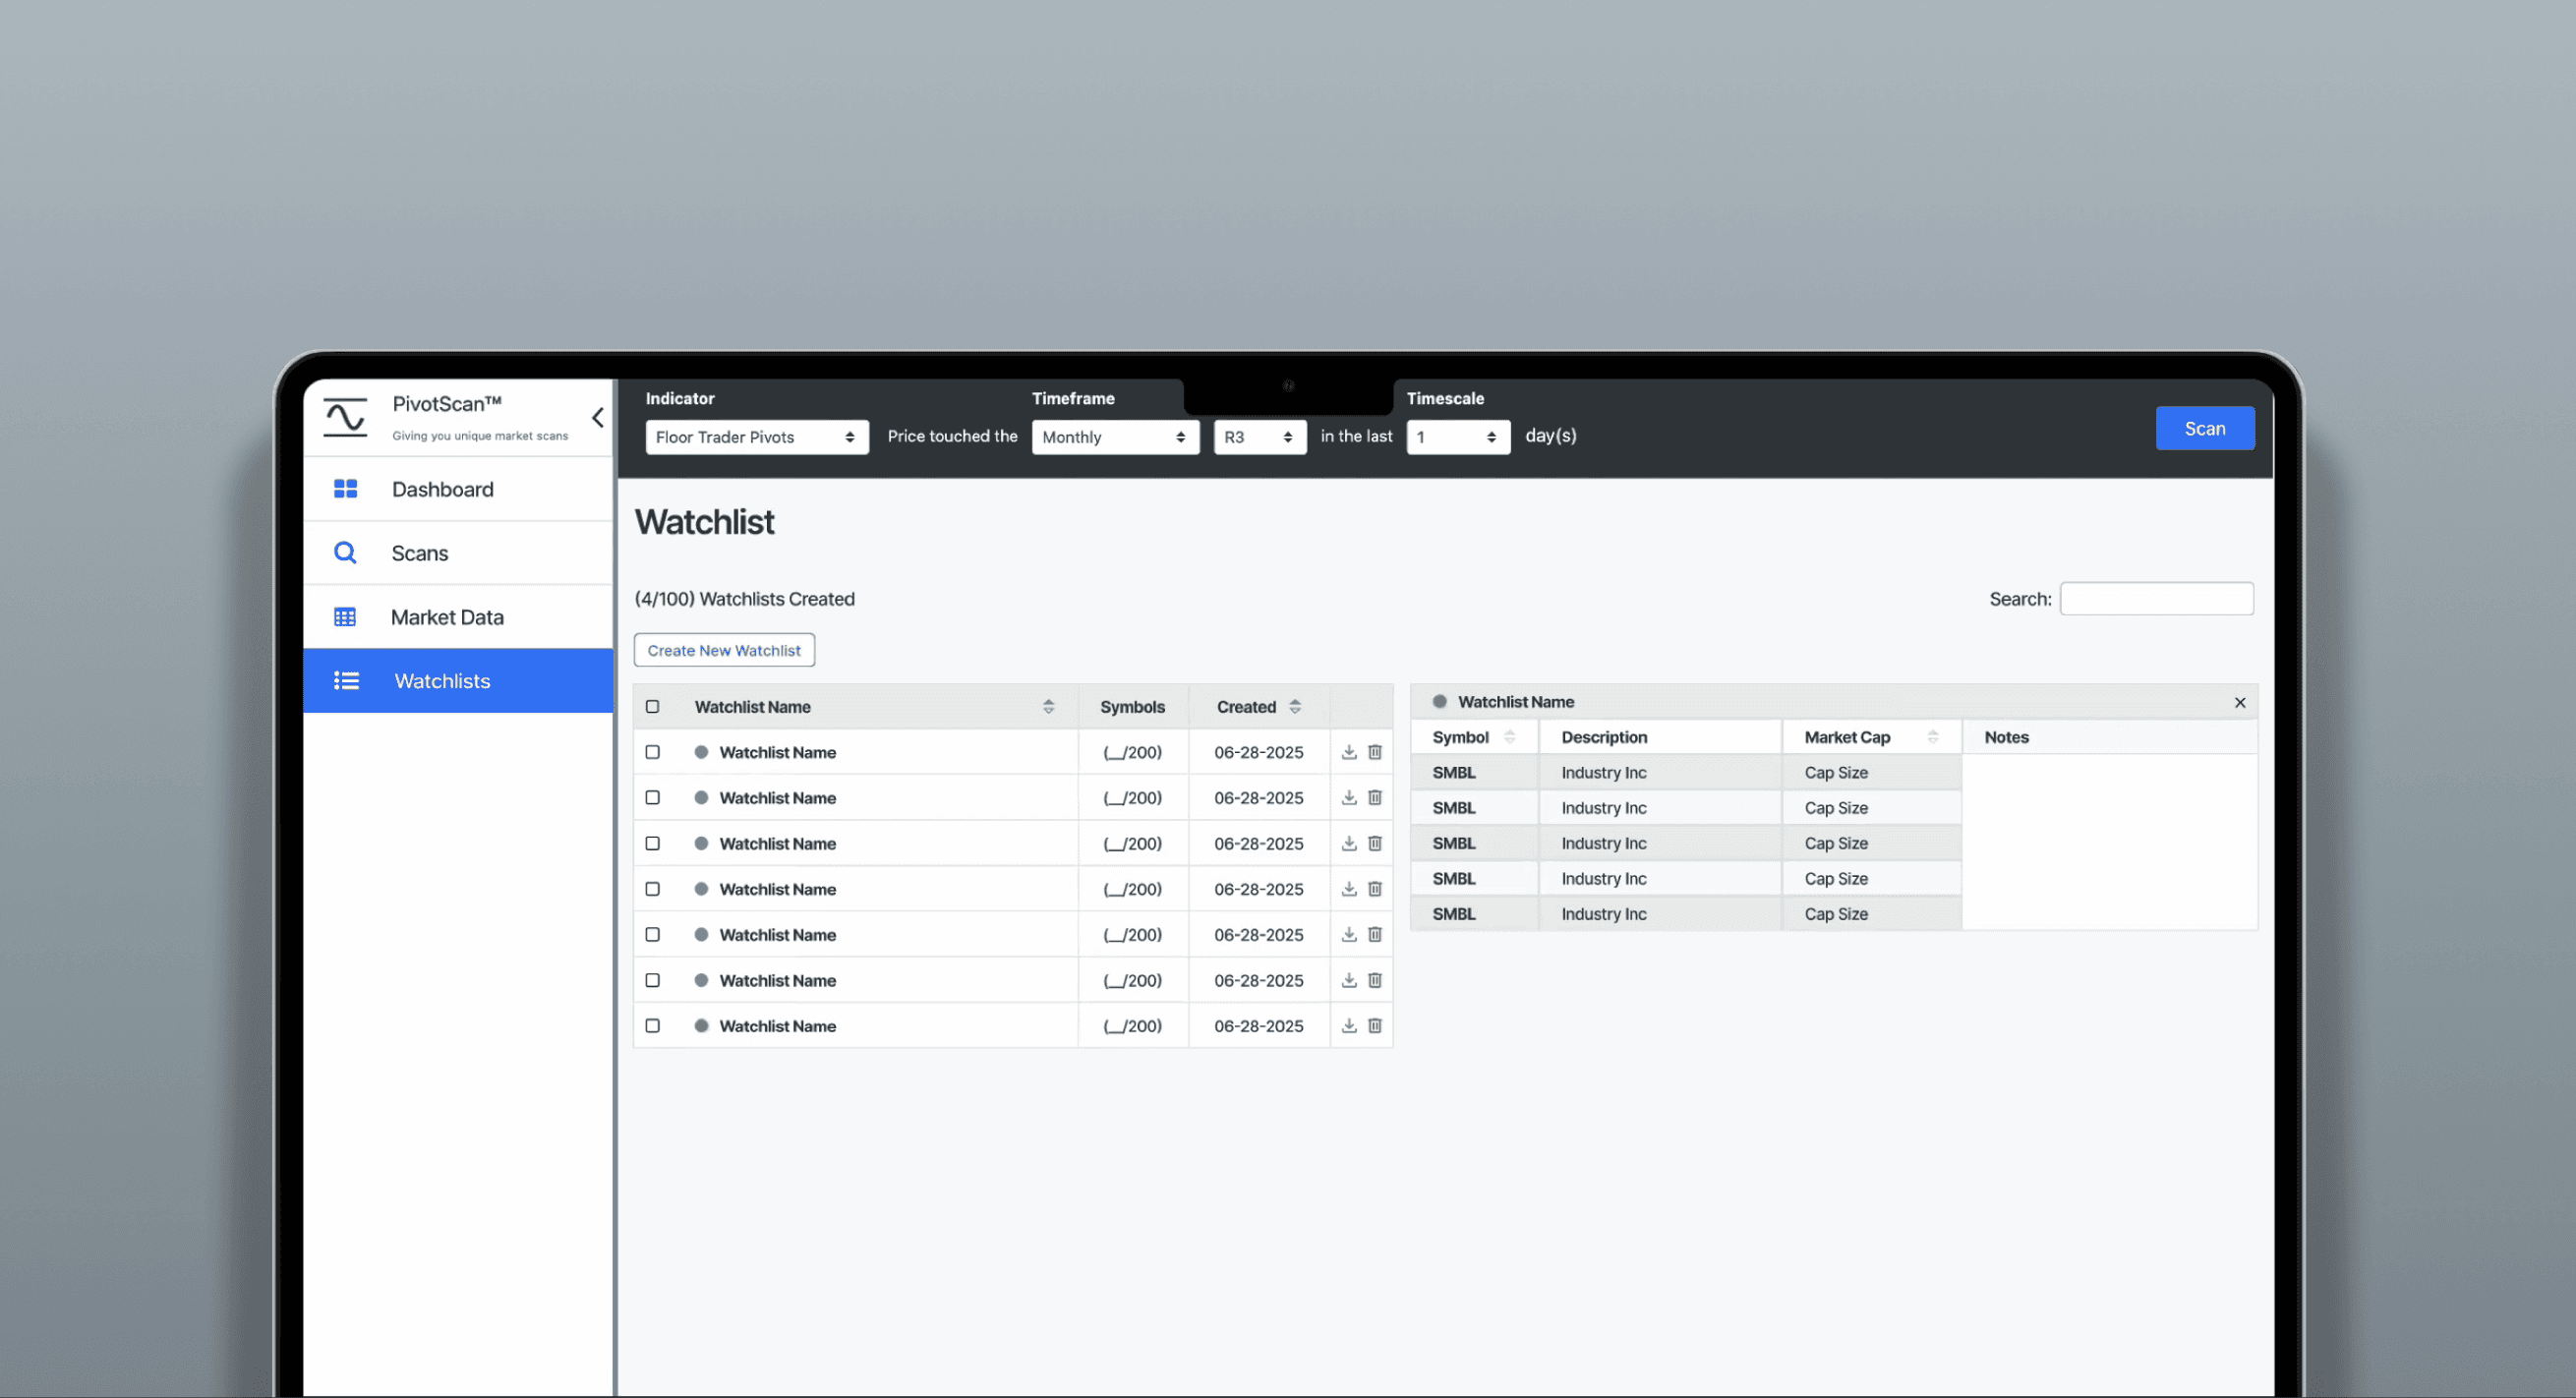2576x1398 pixels.
Task: Open the Monthly timeframe dropdown
Action: pyautogui.click(x=1116, y=437)
